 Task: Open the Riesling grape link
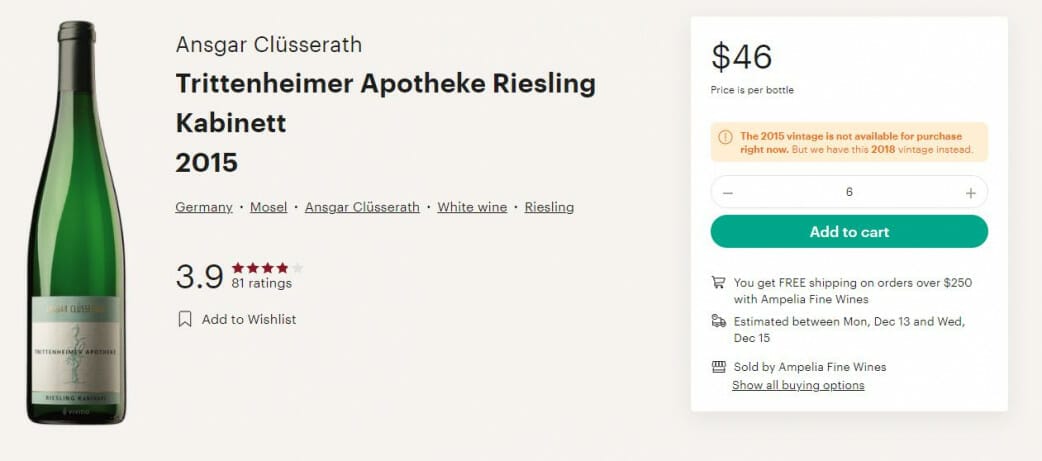549,207
